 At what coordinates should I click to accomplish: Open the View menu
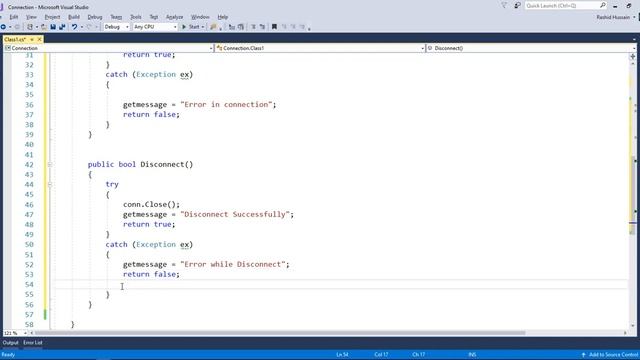[x=31, y=17]
